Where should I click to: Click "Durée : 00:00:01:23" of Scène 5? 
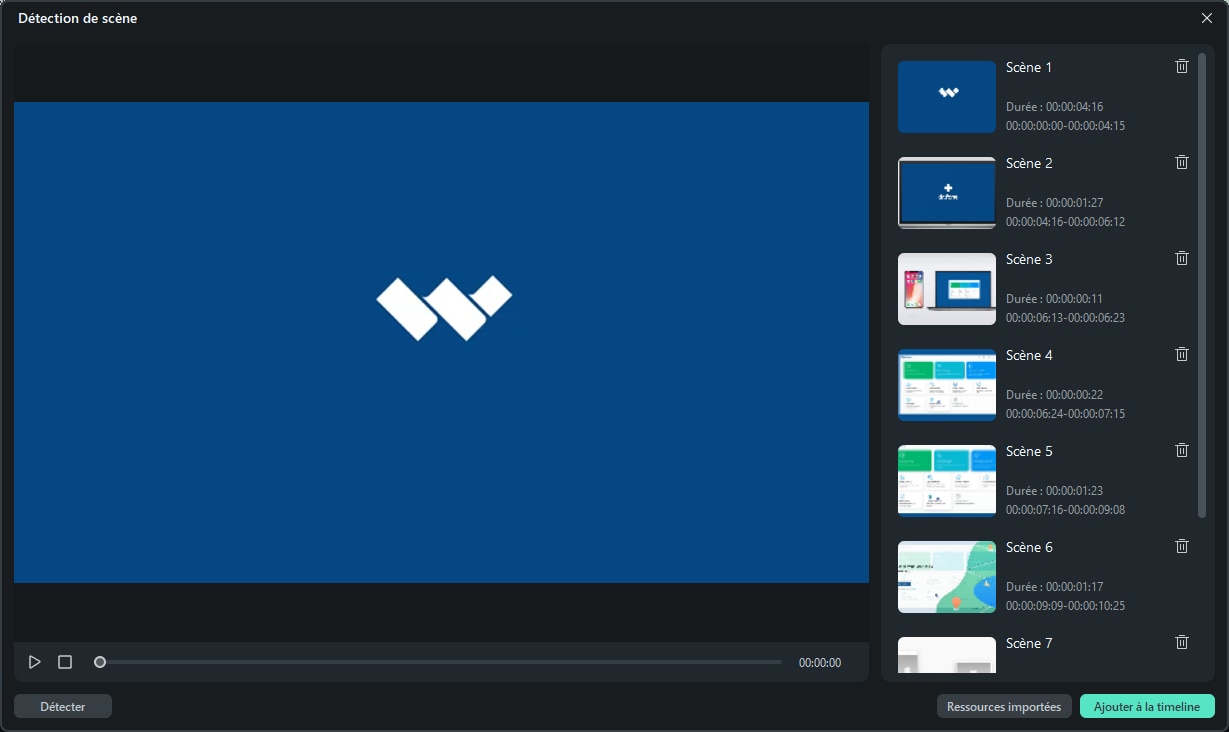tap(1054, 490)
